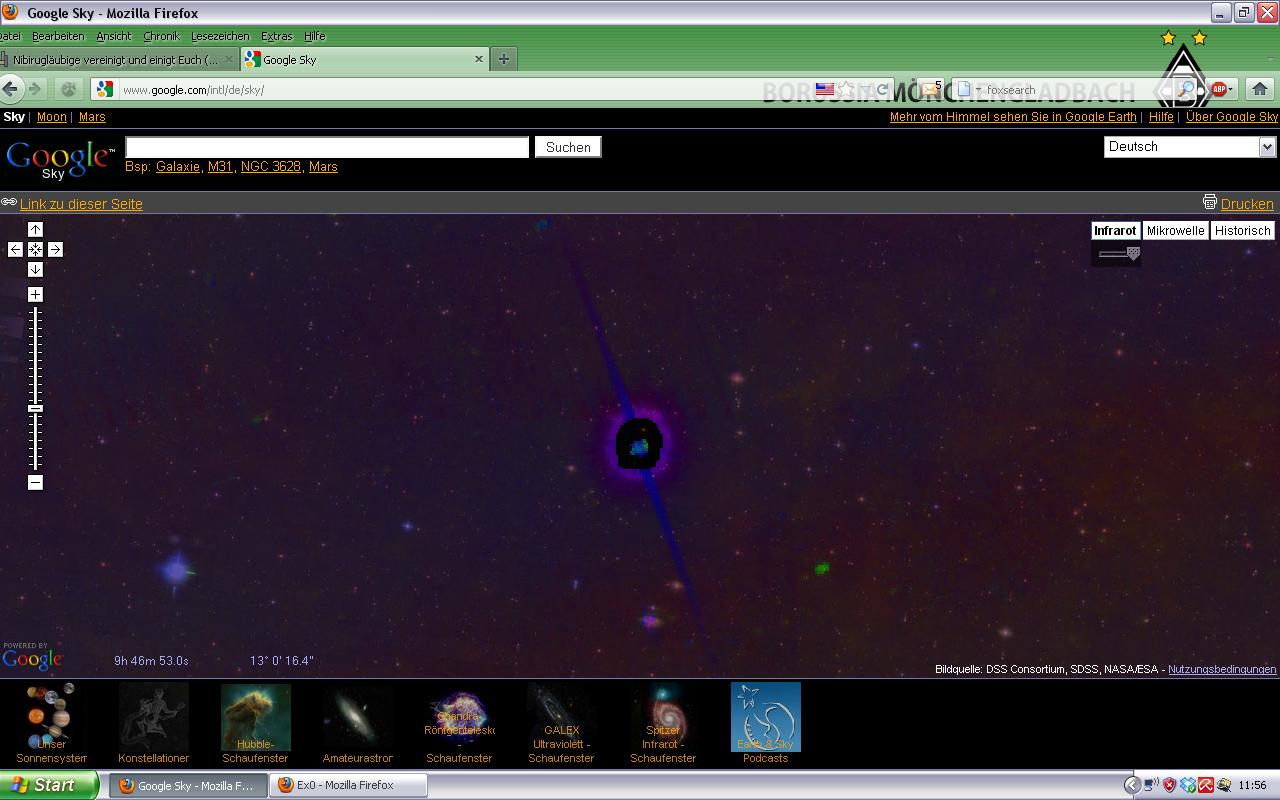The height and width of the screenshot is (800, 1280).
Task: Open the Chronik menu
Action: (x=161, y=36)
